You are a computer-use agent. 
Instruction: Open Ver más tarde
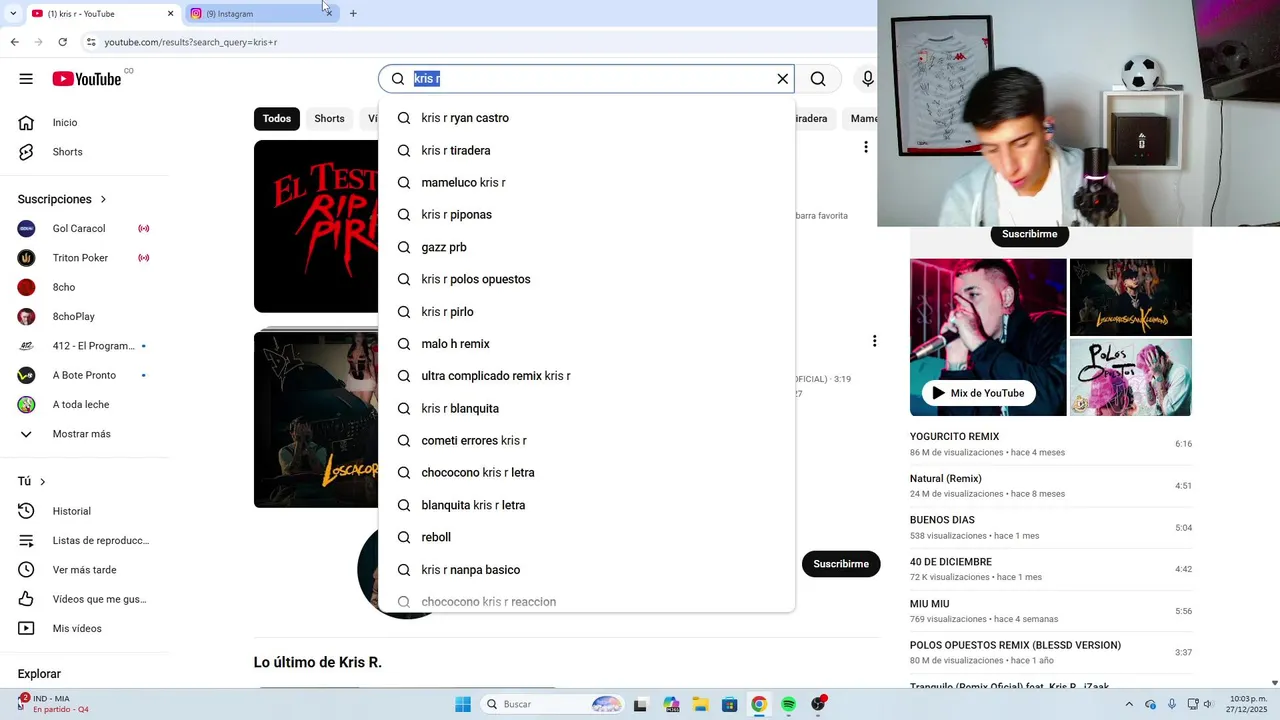[x=84, y=570]
